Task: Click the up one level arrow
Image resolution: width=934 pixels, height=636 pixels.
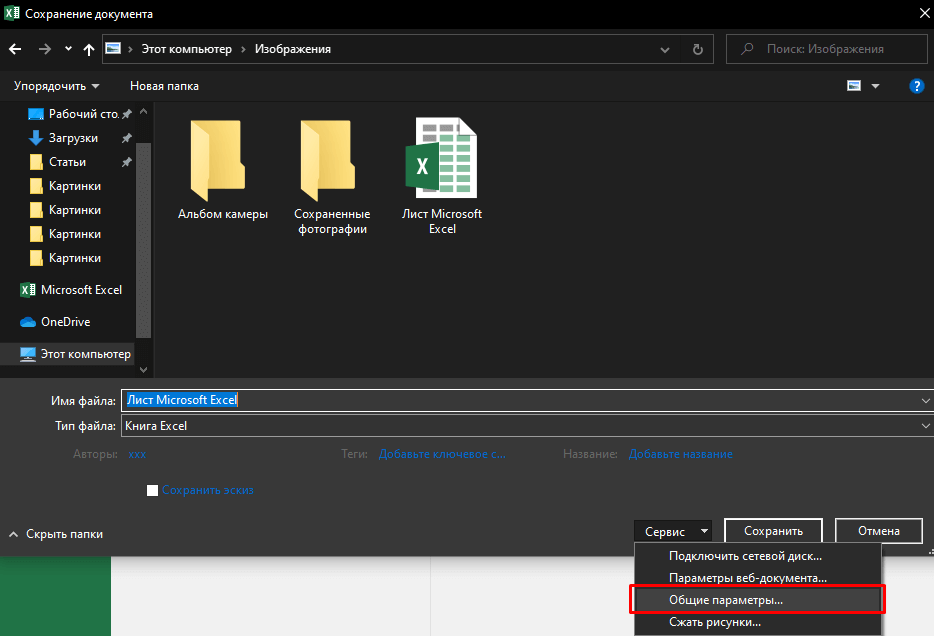Action: click(89, 49)
